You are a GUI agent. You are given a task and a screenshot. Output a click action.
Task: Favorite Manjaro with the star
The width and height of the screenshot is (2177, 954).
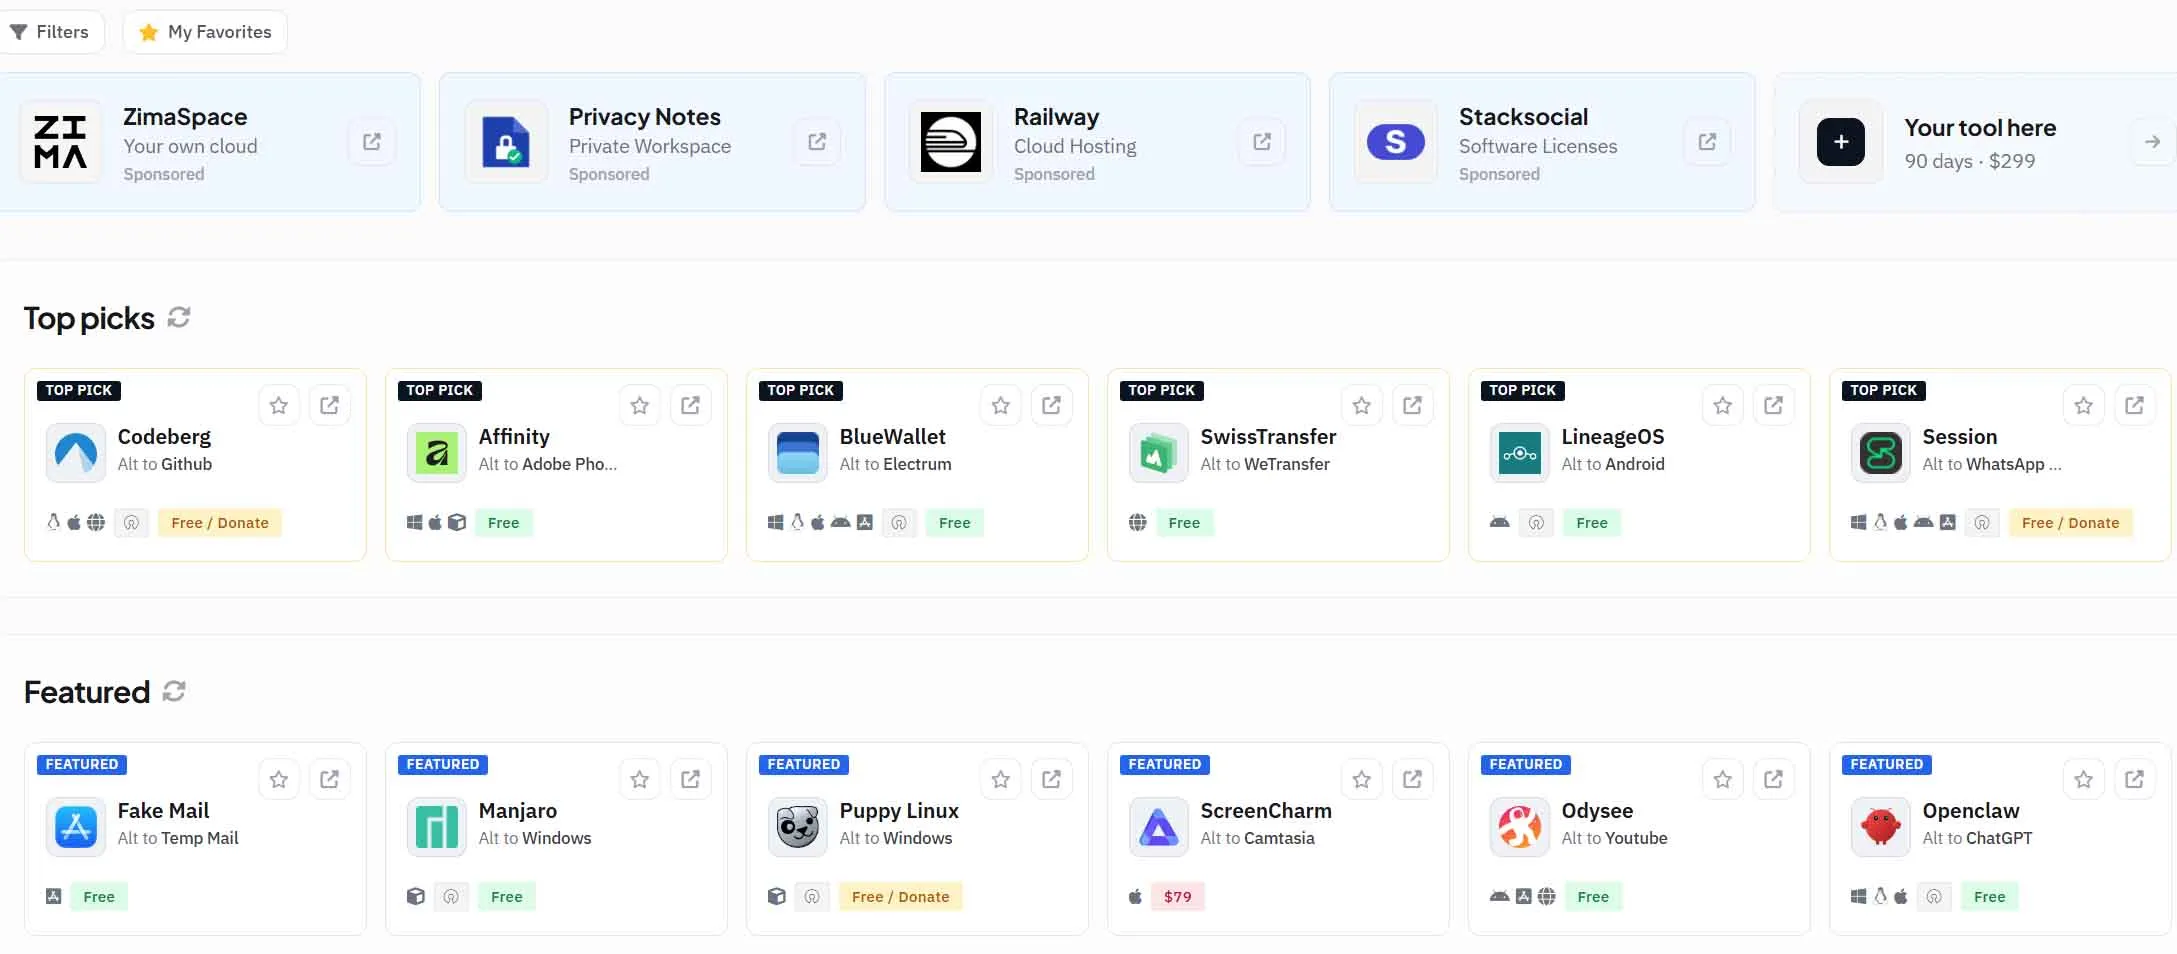(640, 779)
